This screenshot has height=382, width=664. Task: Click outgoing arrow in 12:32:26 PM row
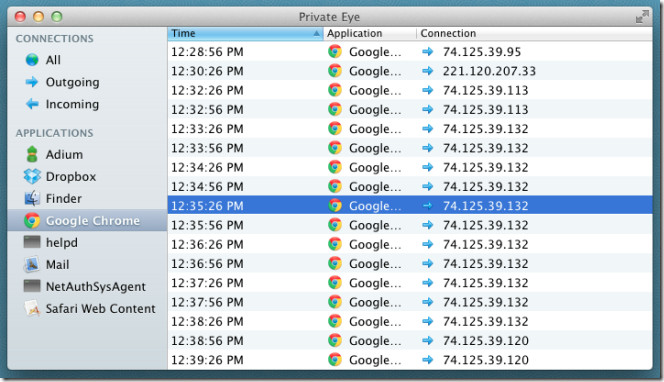(428, 90)
